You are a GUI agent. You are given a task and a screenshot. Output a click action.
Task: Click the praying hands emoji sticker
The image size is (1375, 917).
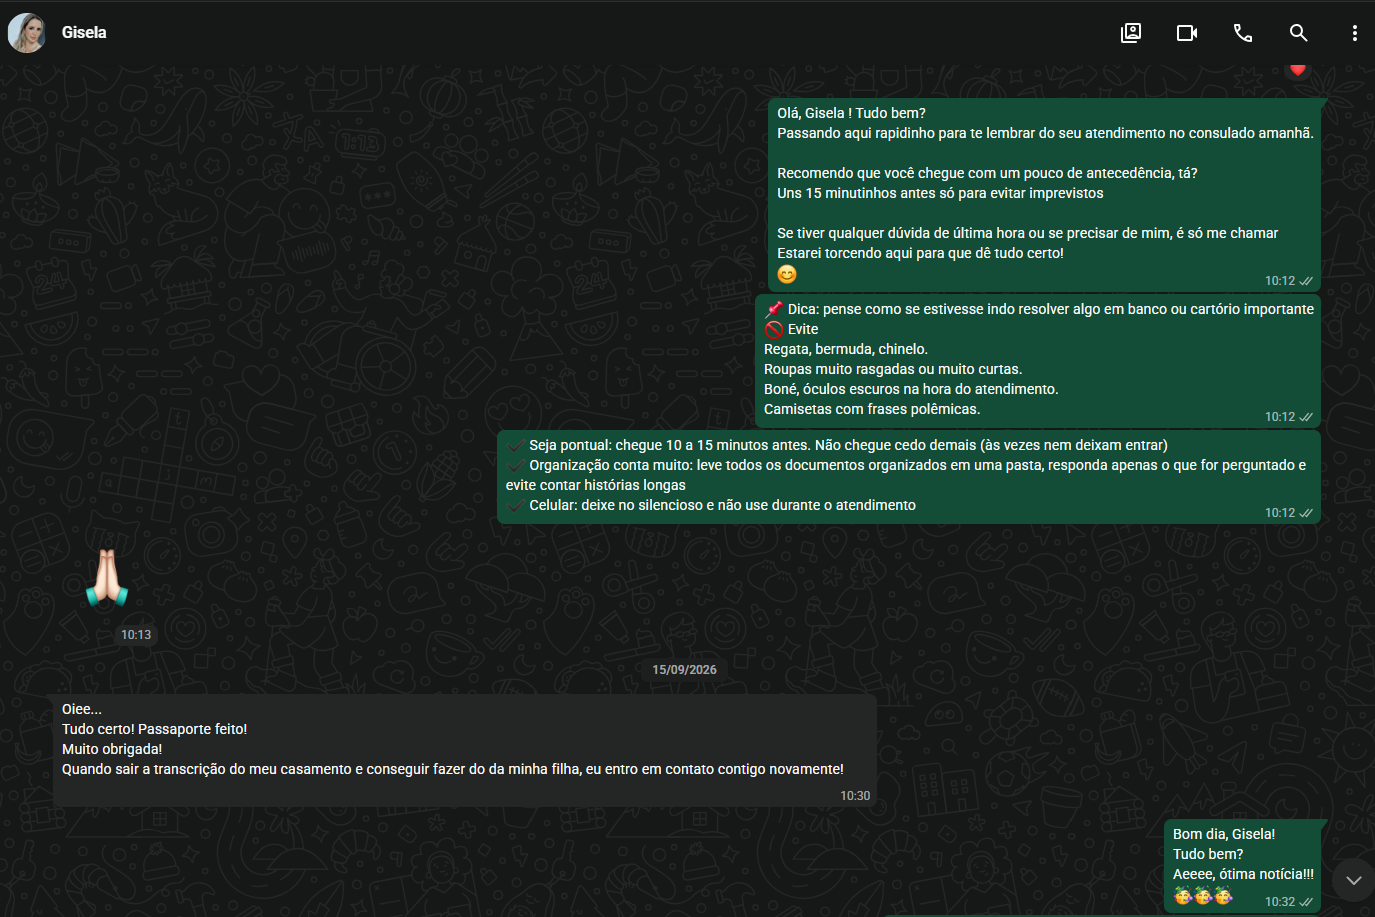pos(106,578)
